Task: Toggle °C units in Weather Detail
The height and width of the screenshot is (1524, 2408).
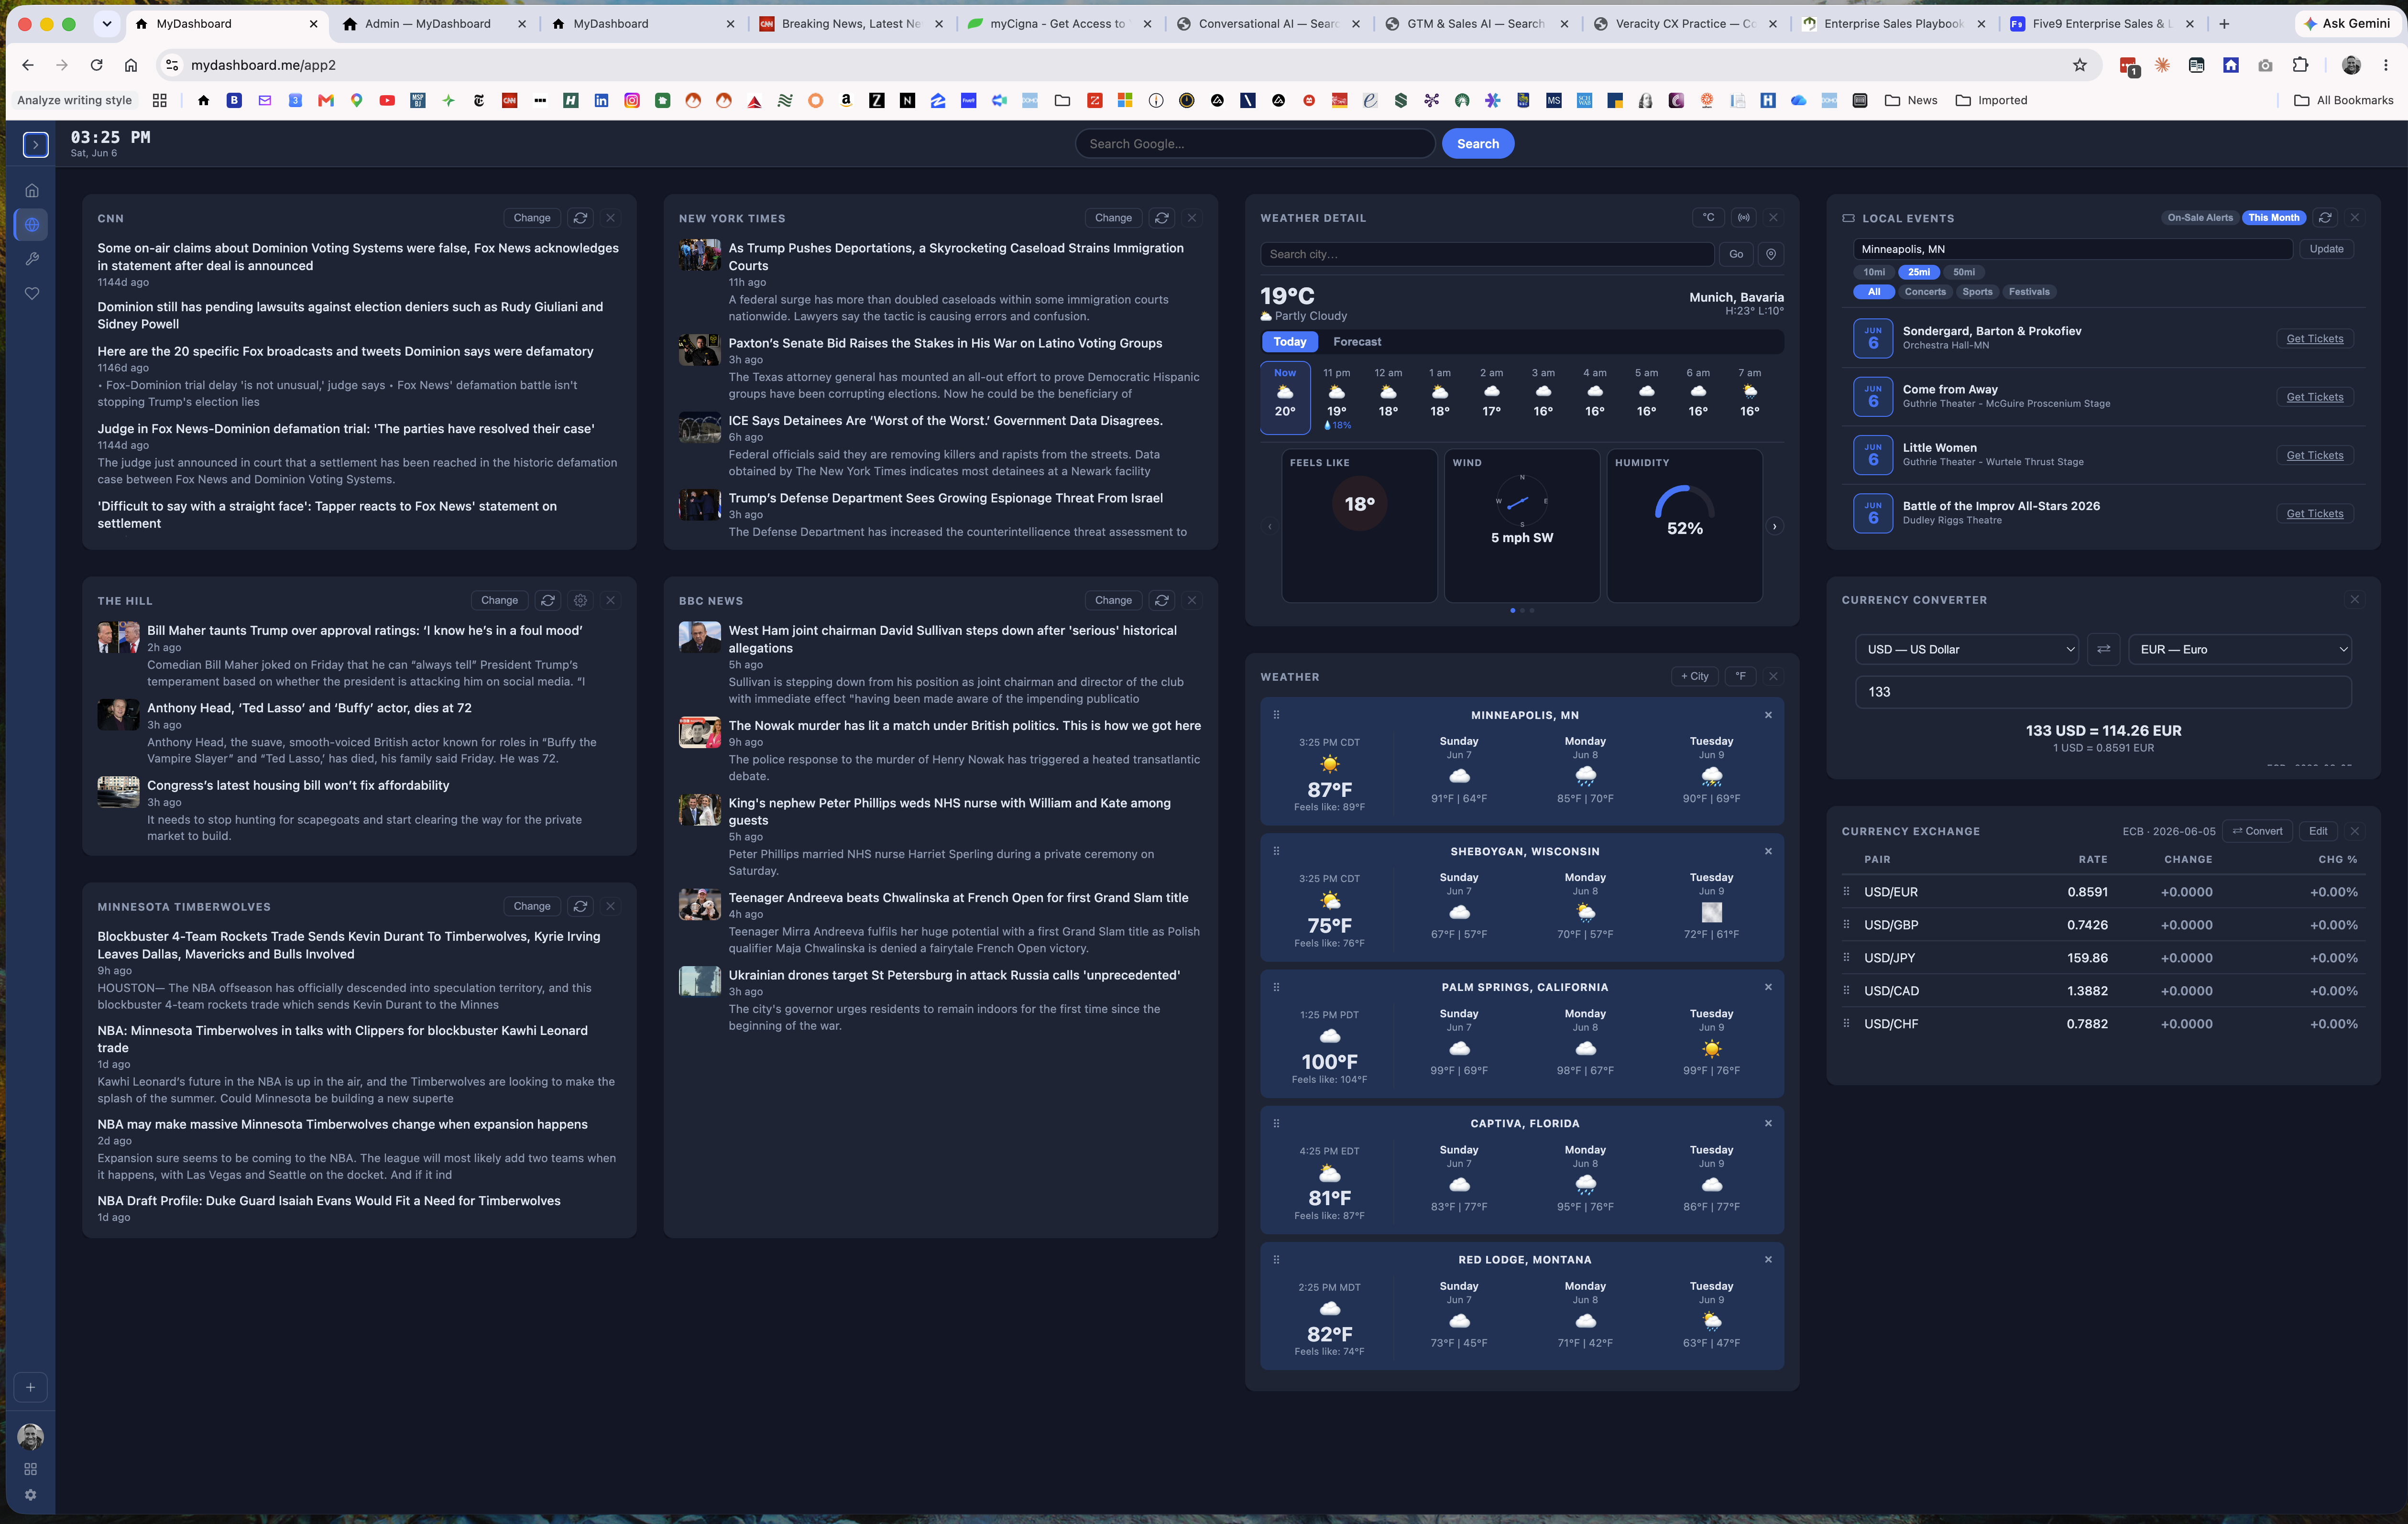Action: pyautogui.click(x=1708, y=217)
